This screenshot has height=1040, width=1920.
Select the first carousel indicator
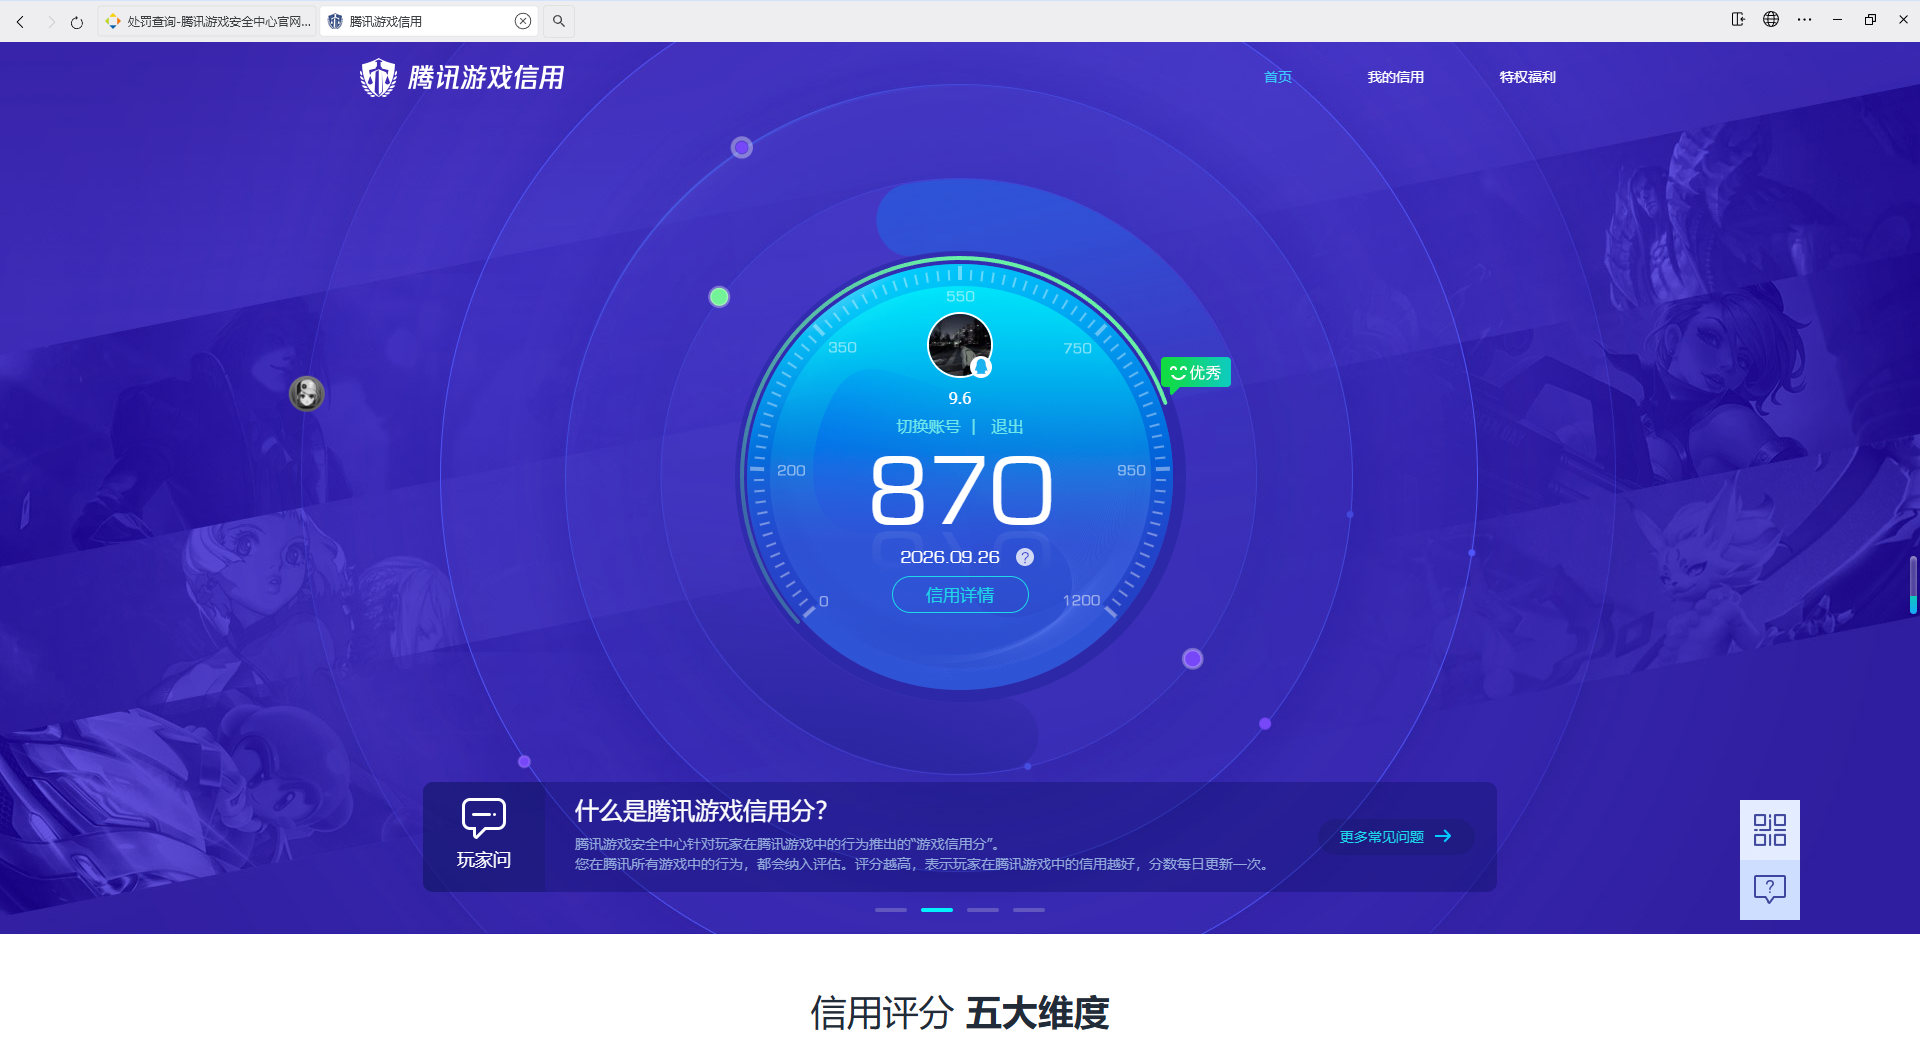coord(891,910)
